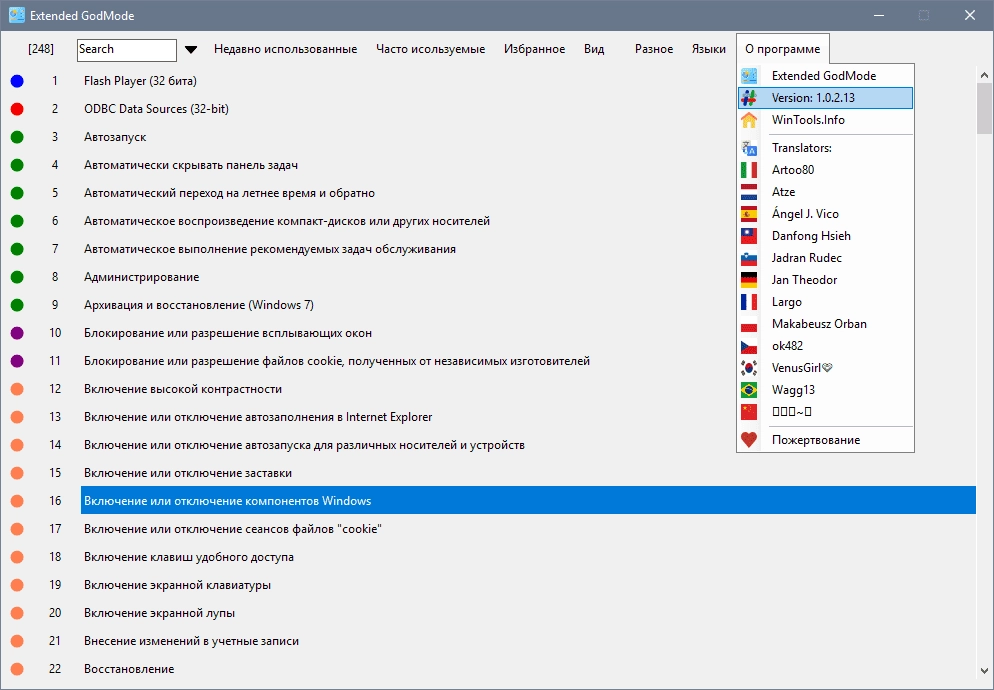Click the orange dot next to Восстановление

17,669
